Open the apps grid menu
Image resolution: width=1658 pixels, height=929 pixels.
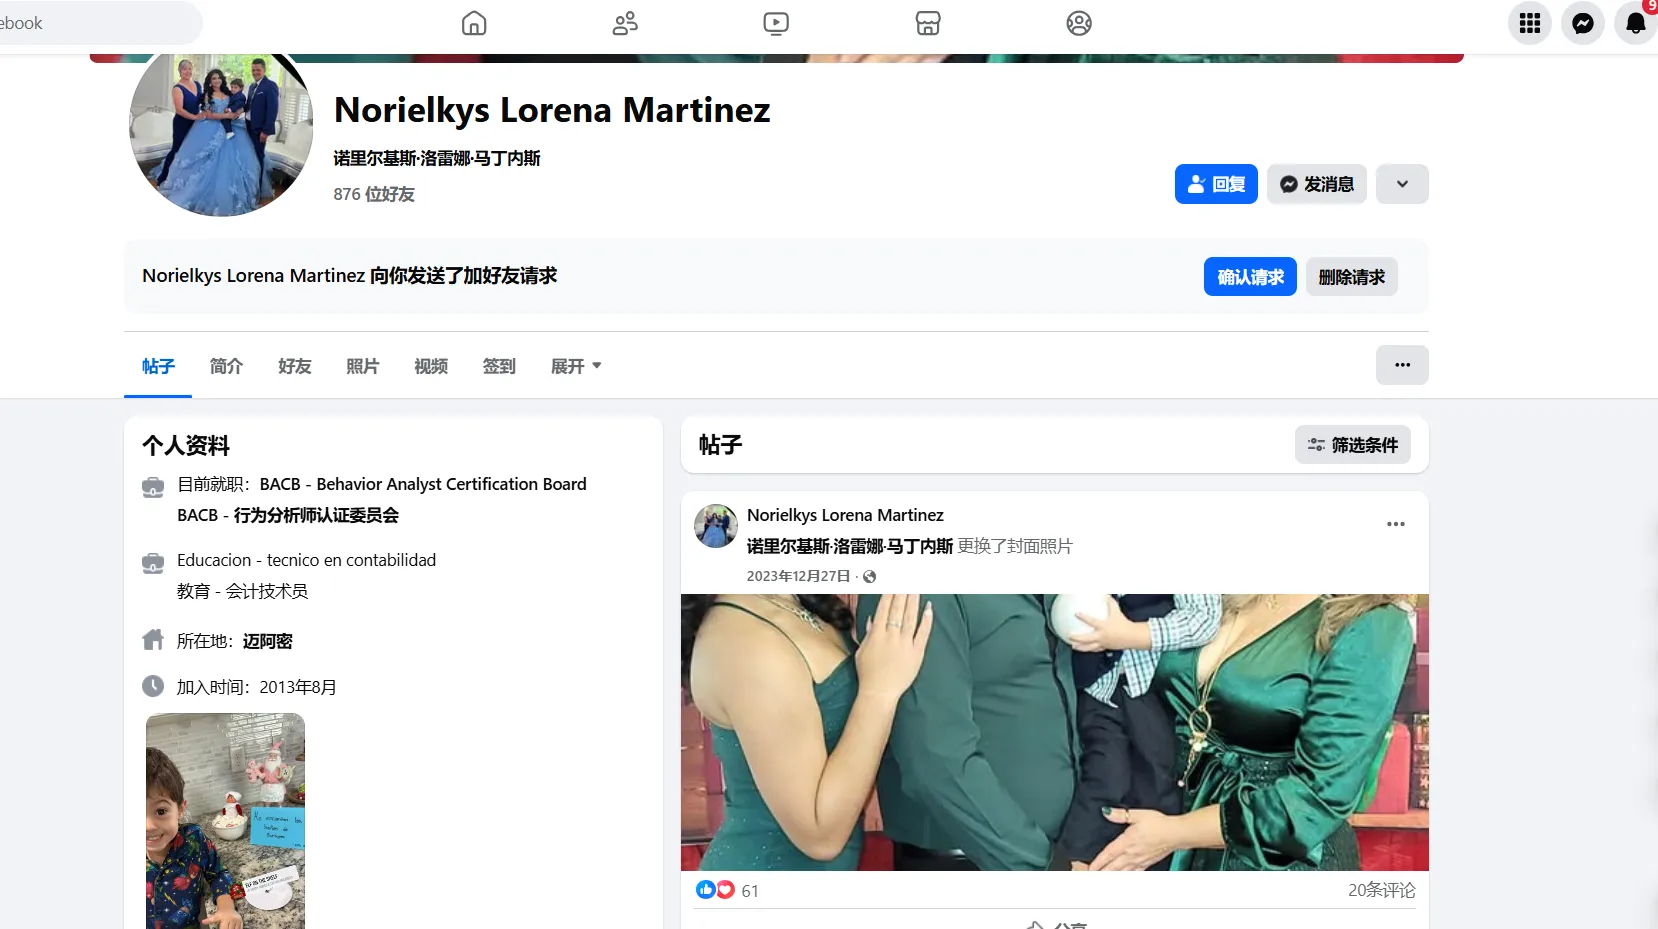1528,22
